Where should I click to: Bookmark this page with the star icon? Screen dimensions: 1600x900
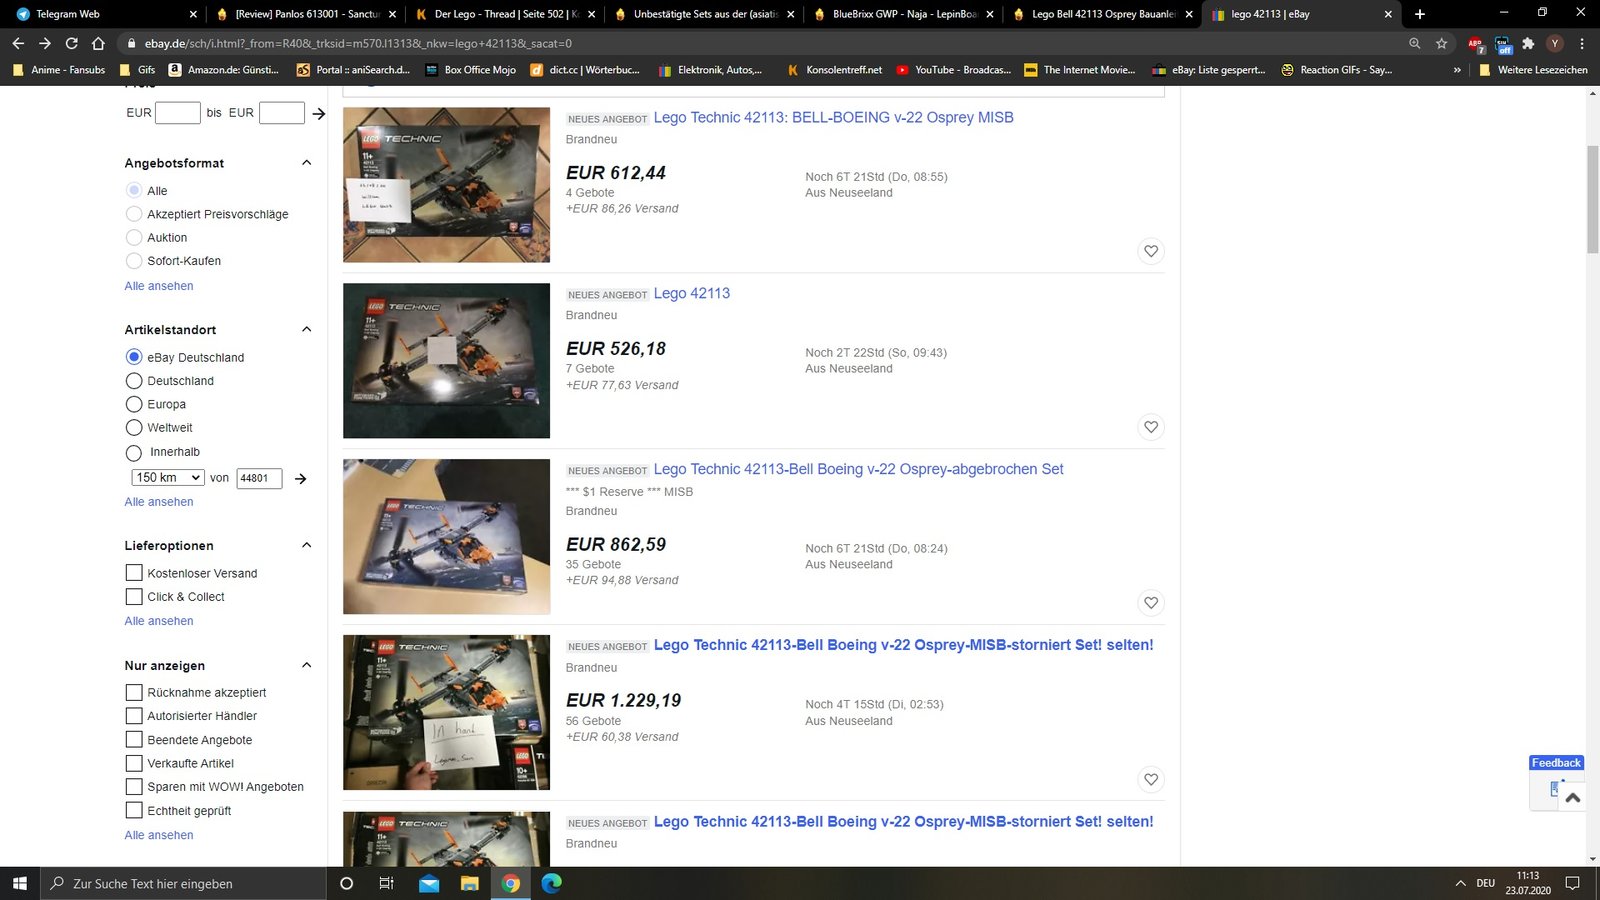[x=1441, y=43]
